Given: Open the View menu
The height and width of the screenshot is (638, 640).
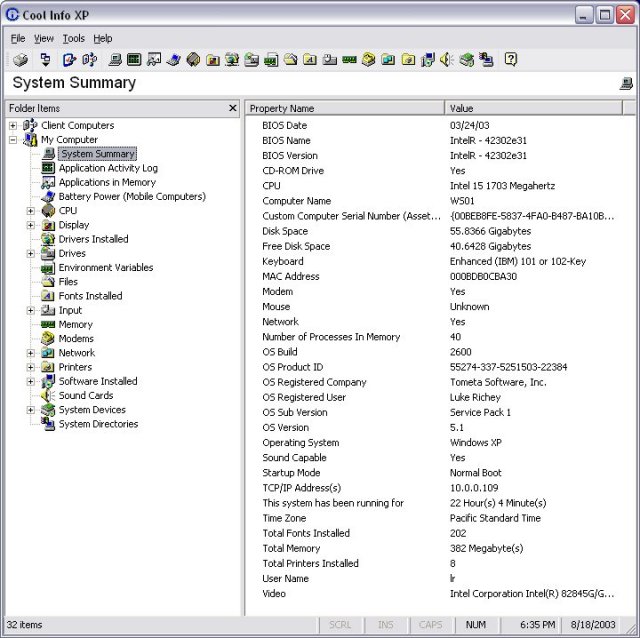Looking at the screenshot, I should coord(44,38).
